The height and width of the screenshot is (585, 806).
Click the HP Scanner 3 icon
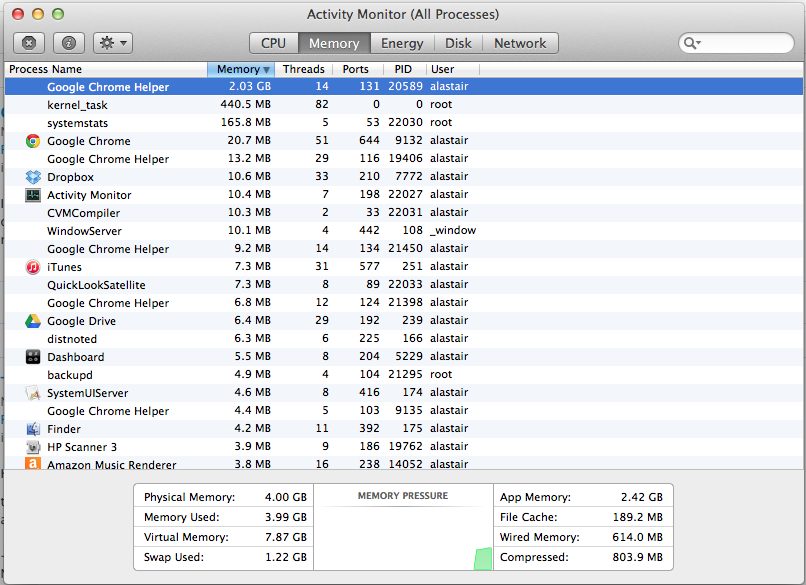(x=33, y=447)
